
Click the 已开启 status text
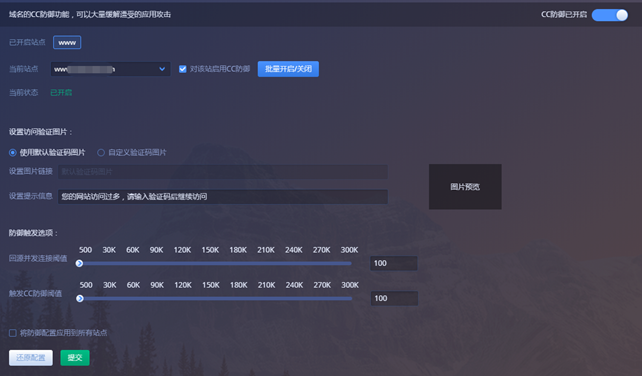point(61,93)
